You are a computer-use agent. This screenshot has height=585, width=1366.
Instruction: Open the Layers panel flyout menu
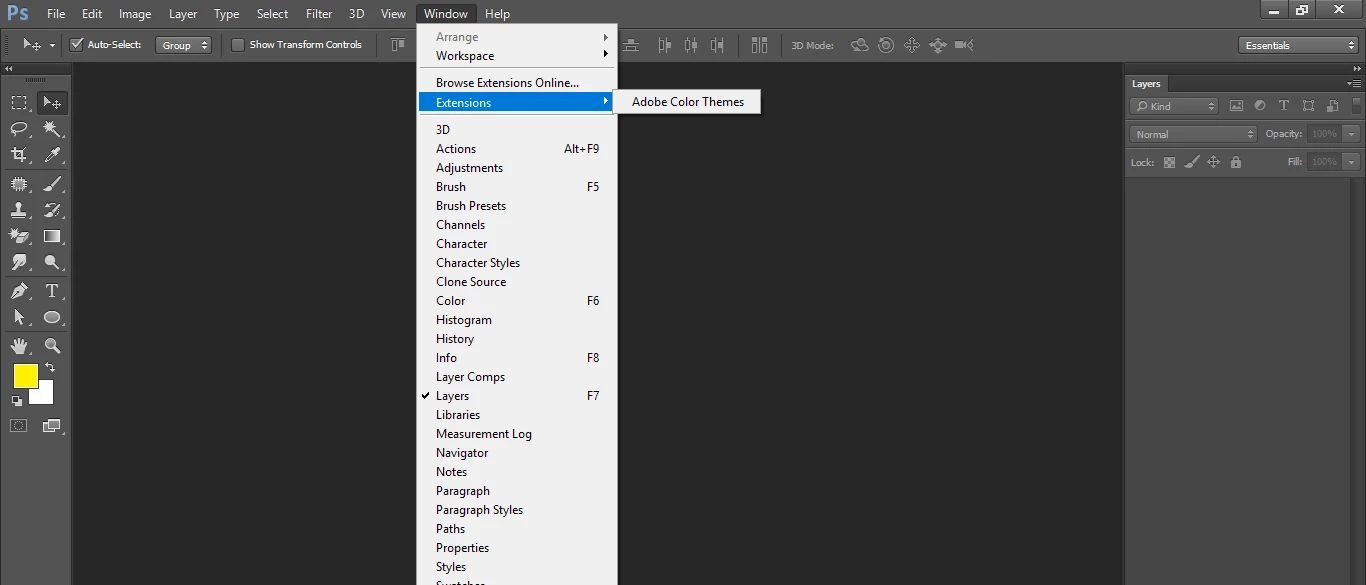click(1355, 84)
